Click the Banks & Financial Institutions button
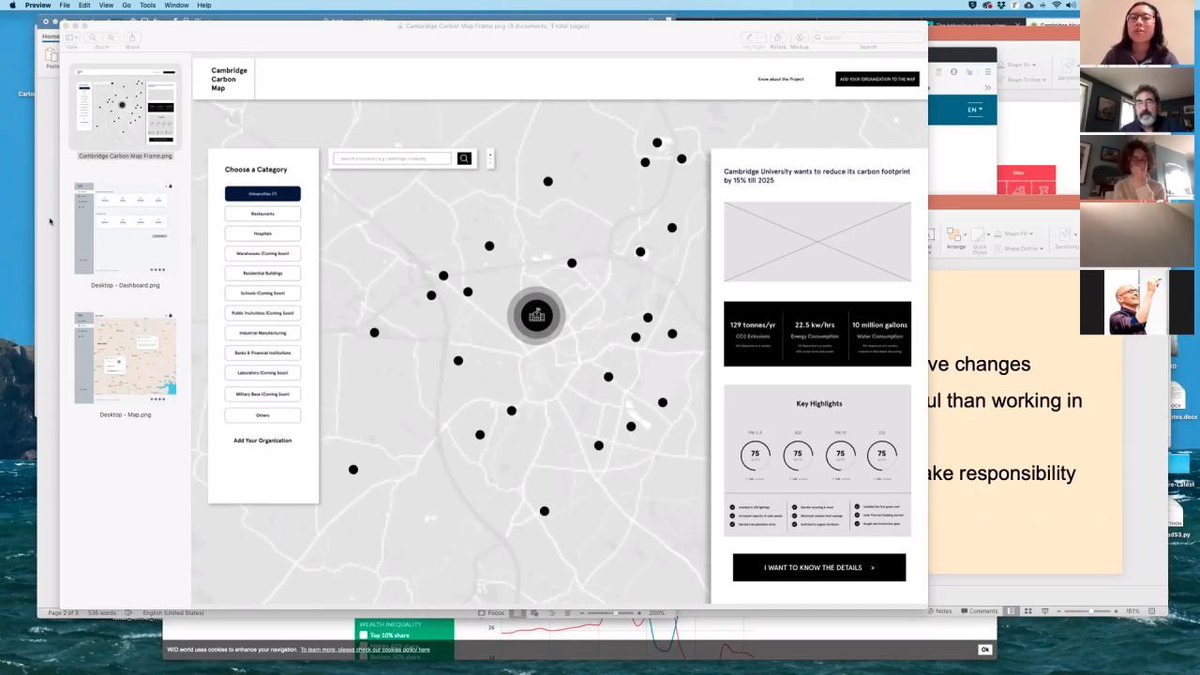Viewport: 1200px width, 675px height. (x=263, y=353)
